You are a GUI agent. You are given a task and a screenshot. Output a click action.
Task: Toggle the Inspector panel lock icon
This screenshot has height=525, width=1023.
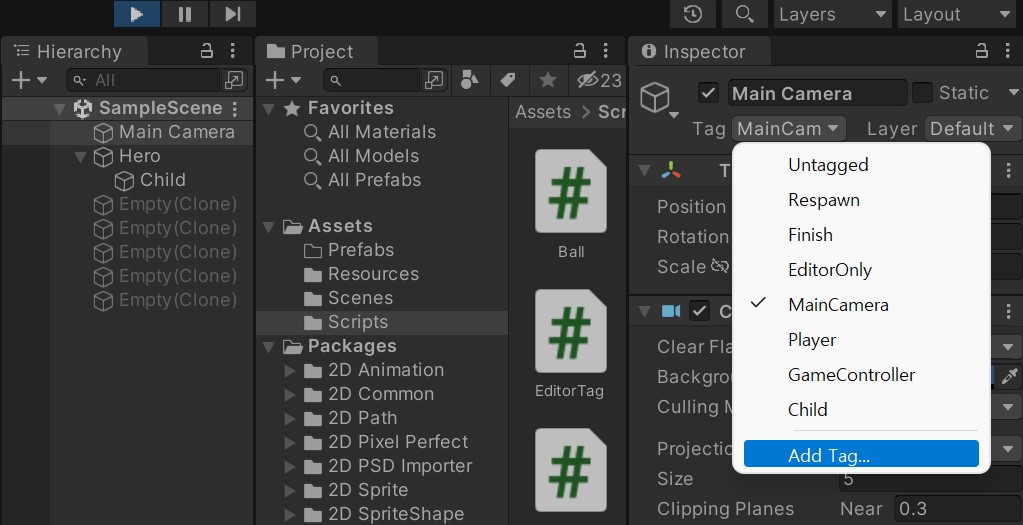coord(981,51)
